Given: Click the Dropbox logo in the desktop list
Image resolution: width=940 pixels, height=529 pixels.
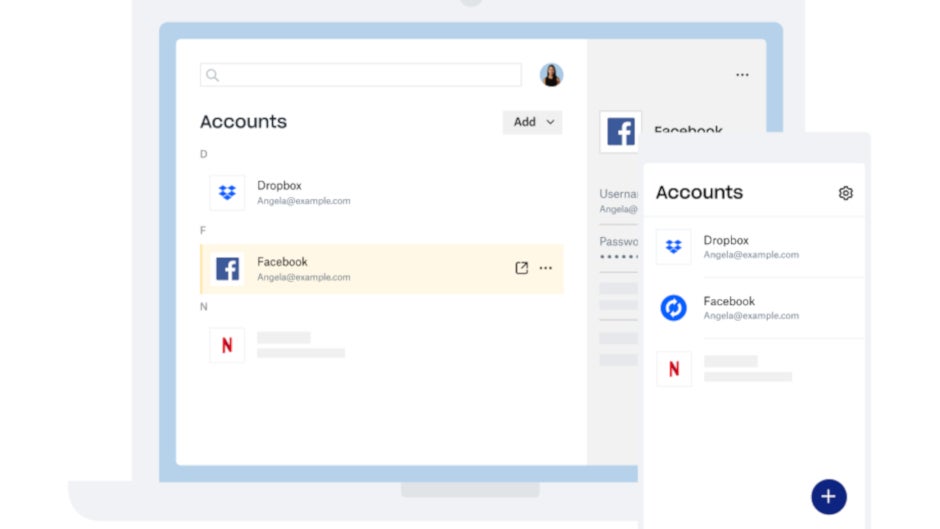Looking at the screenshot, I should [227, 193].
